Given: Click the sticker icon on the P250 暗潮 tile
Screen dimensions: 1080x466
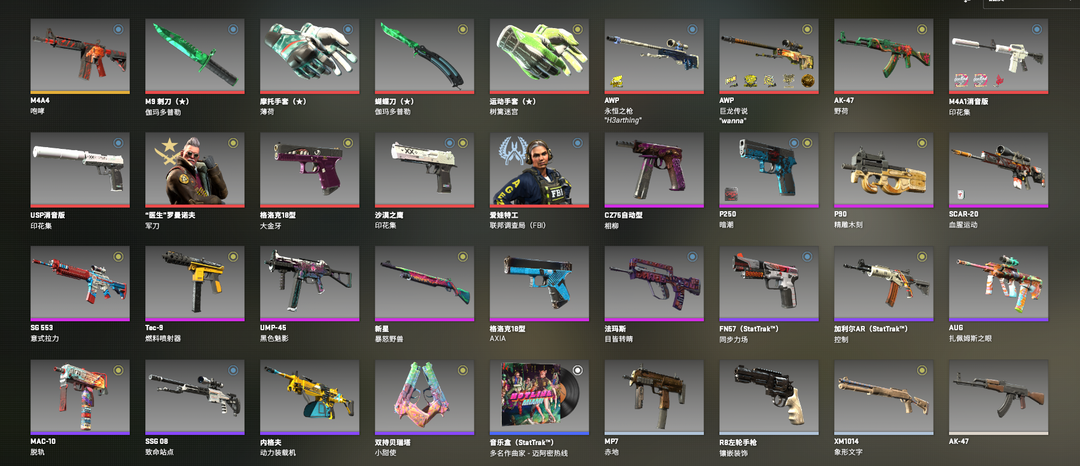Looking at the screenshot, I should pos(730,195).
